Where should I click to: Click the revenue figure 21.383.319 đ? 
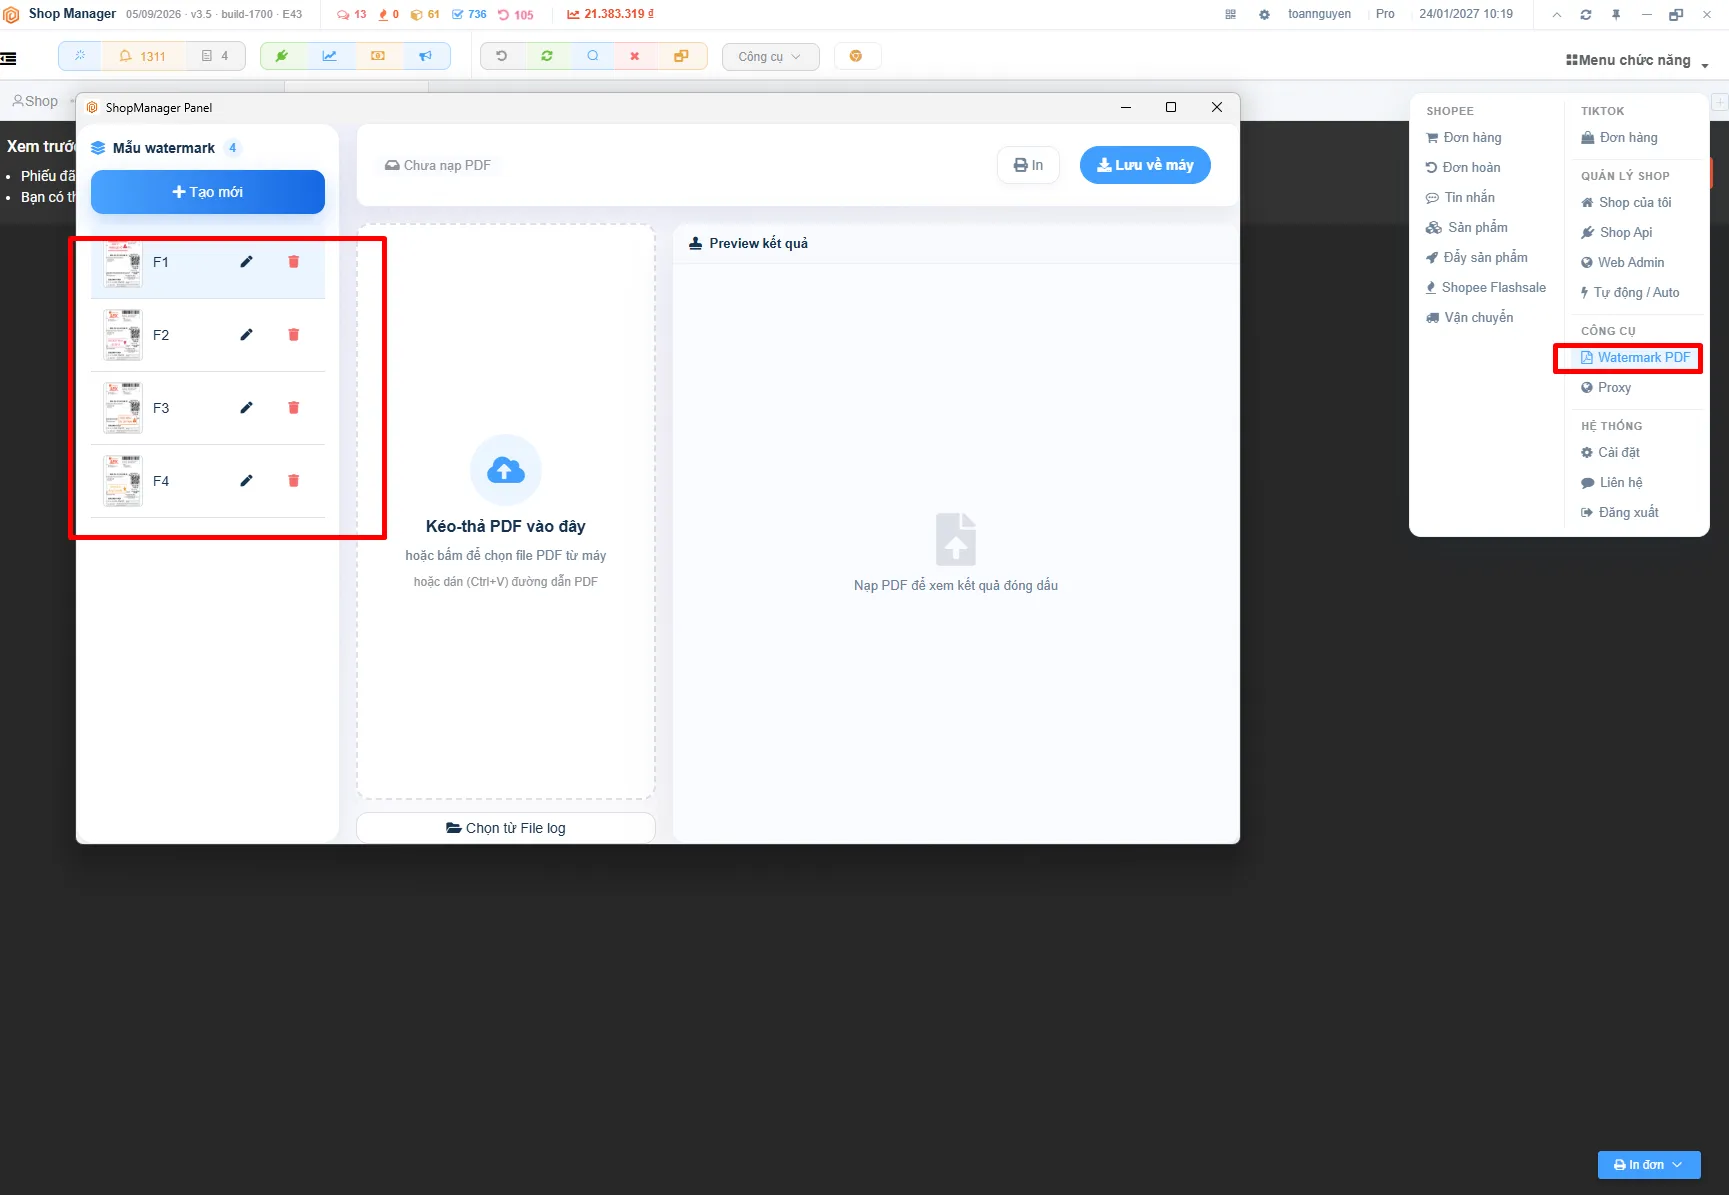611,14
